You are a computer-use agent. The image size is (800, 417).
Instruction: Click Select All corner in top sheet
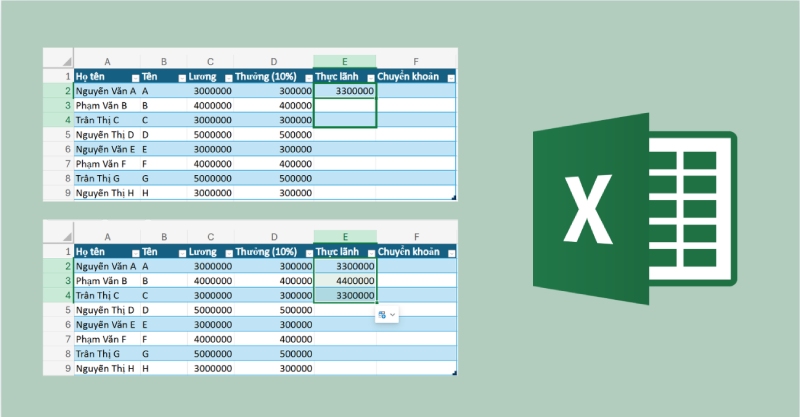point(67,62)
